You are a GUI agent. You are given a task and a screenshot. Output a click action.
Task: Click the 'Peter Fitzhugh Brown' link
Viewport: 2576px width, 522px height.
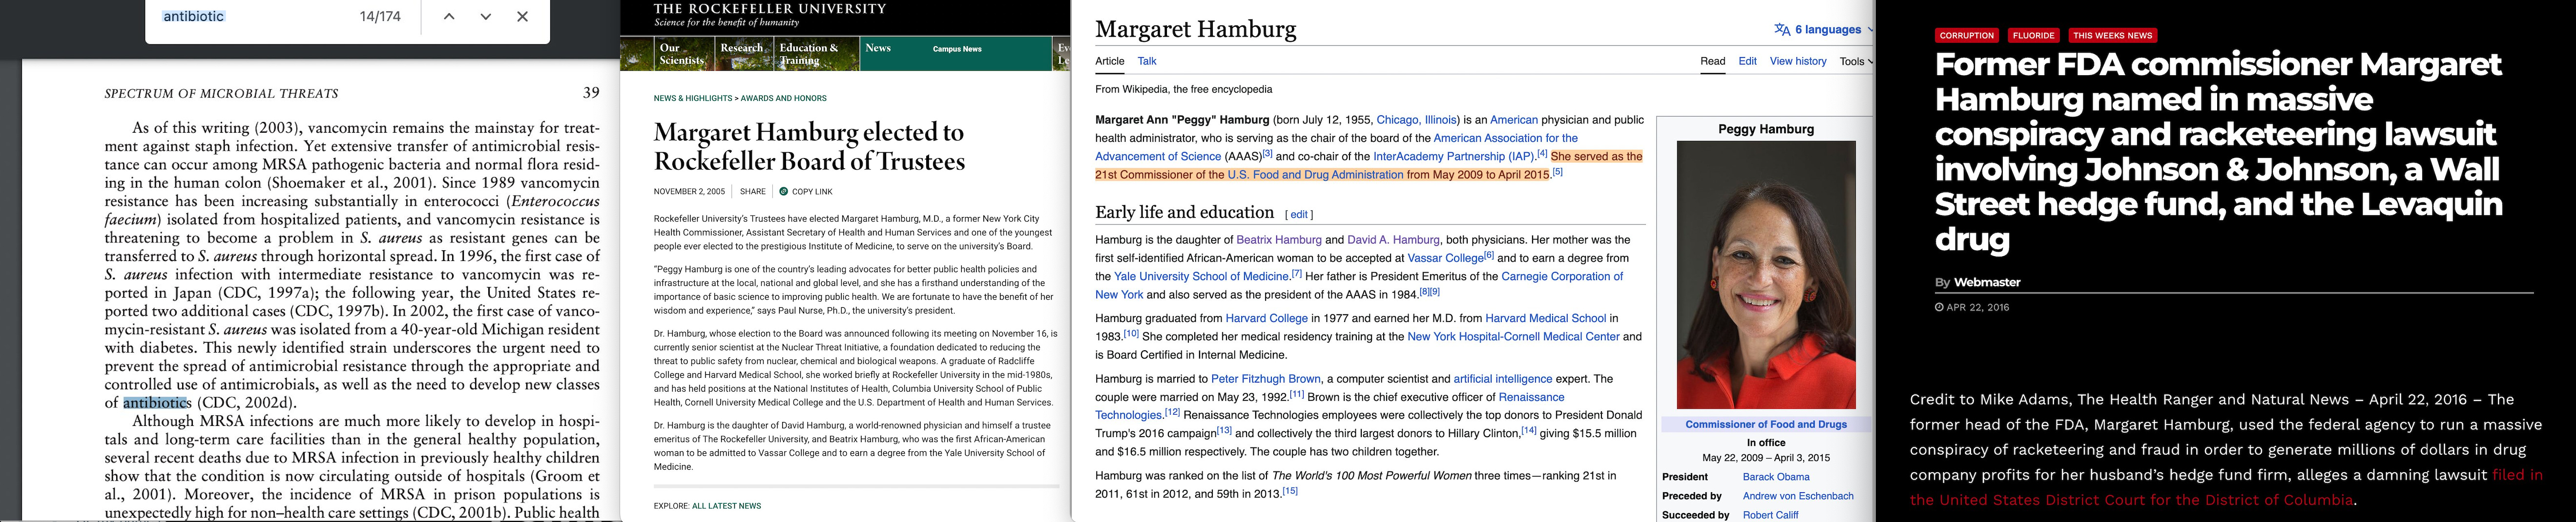coord(1265,379)
